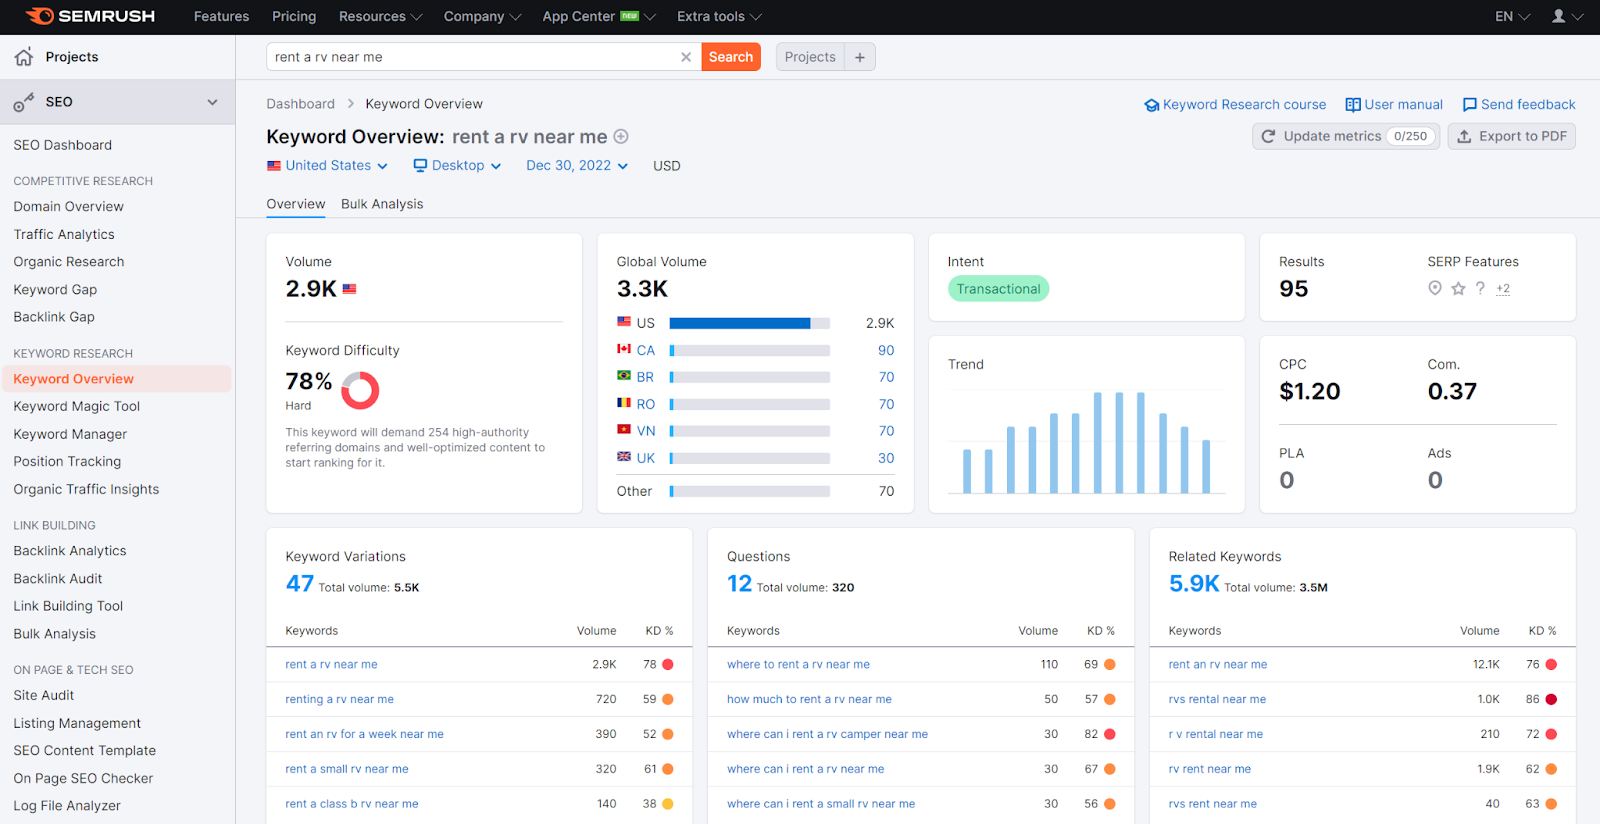Open Domain Overview in sidebar

[x=69, y=206]
